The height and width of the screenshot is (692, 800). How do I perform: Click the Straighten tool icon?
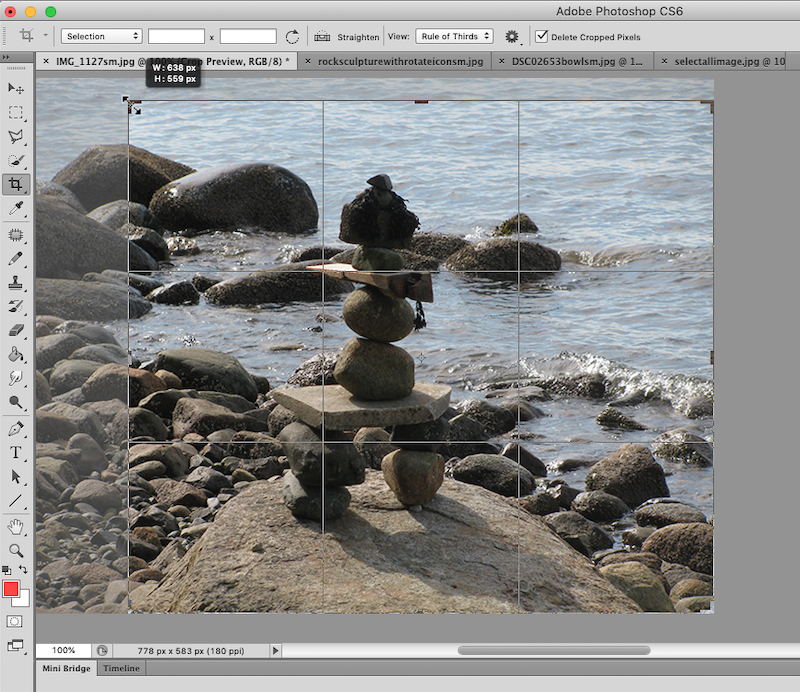click(322, 36)
